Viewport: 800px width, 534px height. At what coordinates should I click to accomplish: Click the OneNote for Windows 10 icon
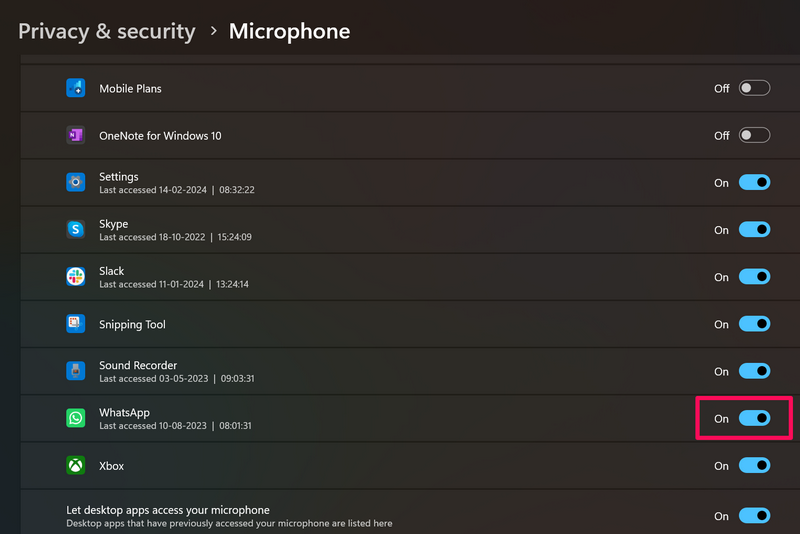click(76, 135)
